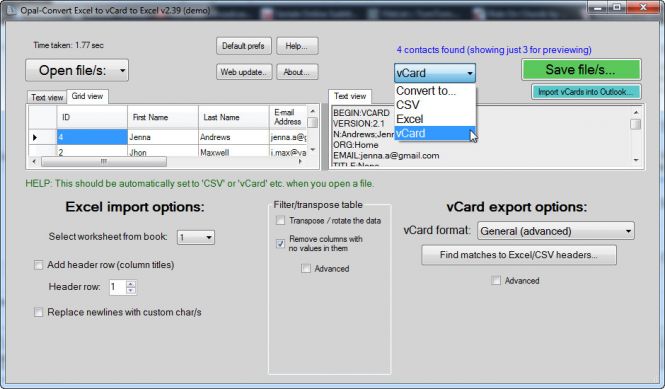Image resolution: width=665 pixels, height=389 pixels.
Task: Click the grid's vertical scroll down arrow
Action: click(313, 150)
